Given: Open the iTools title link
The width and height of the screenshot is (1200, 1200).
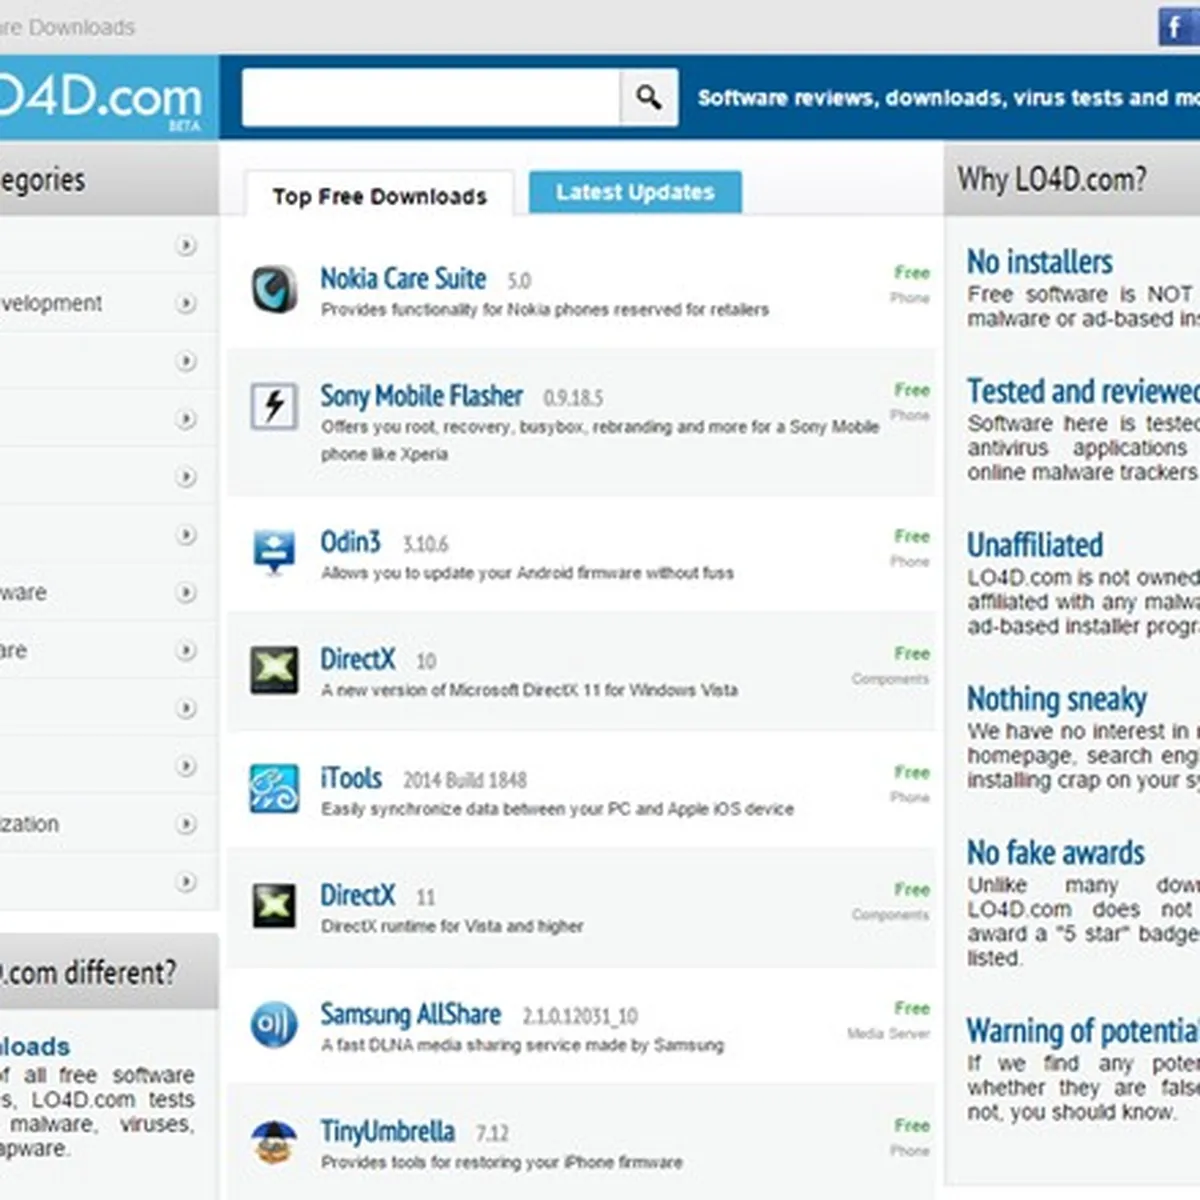Looking at the screenshot, I should coord(351,778).
